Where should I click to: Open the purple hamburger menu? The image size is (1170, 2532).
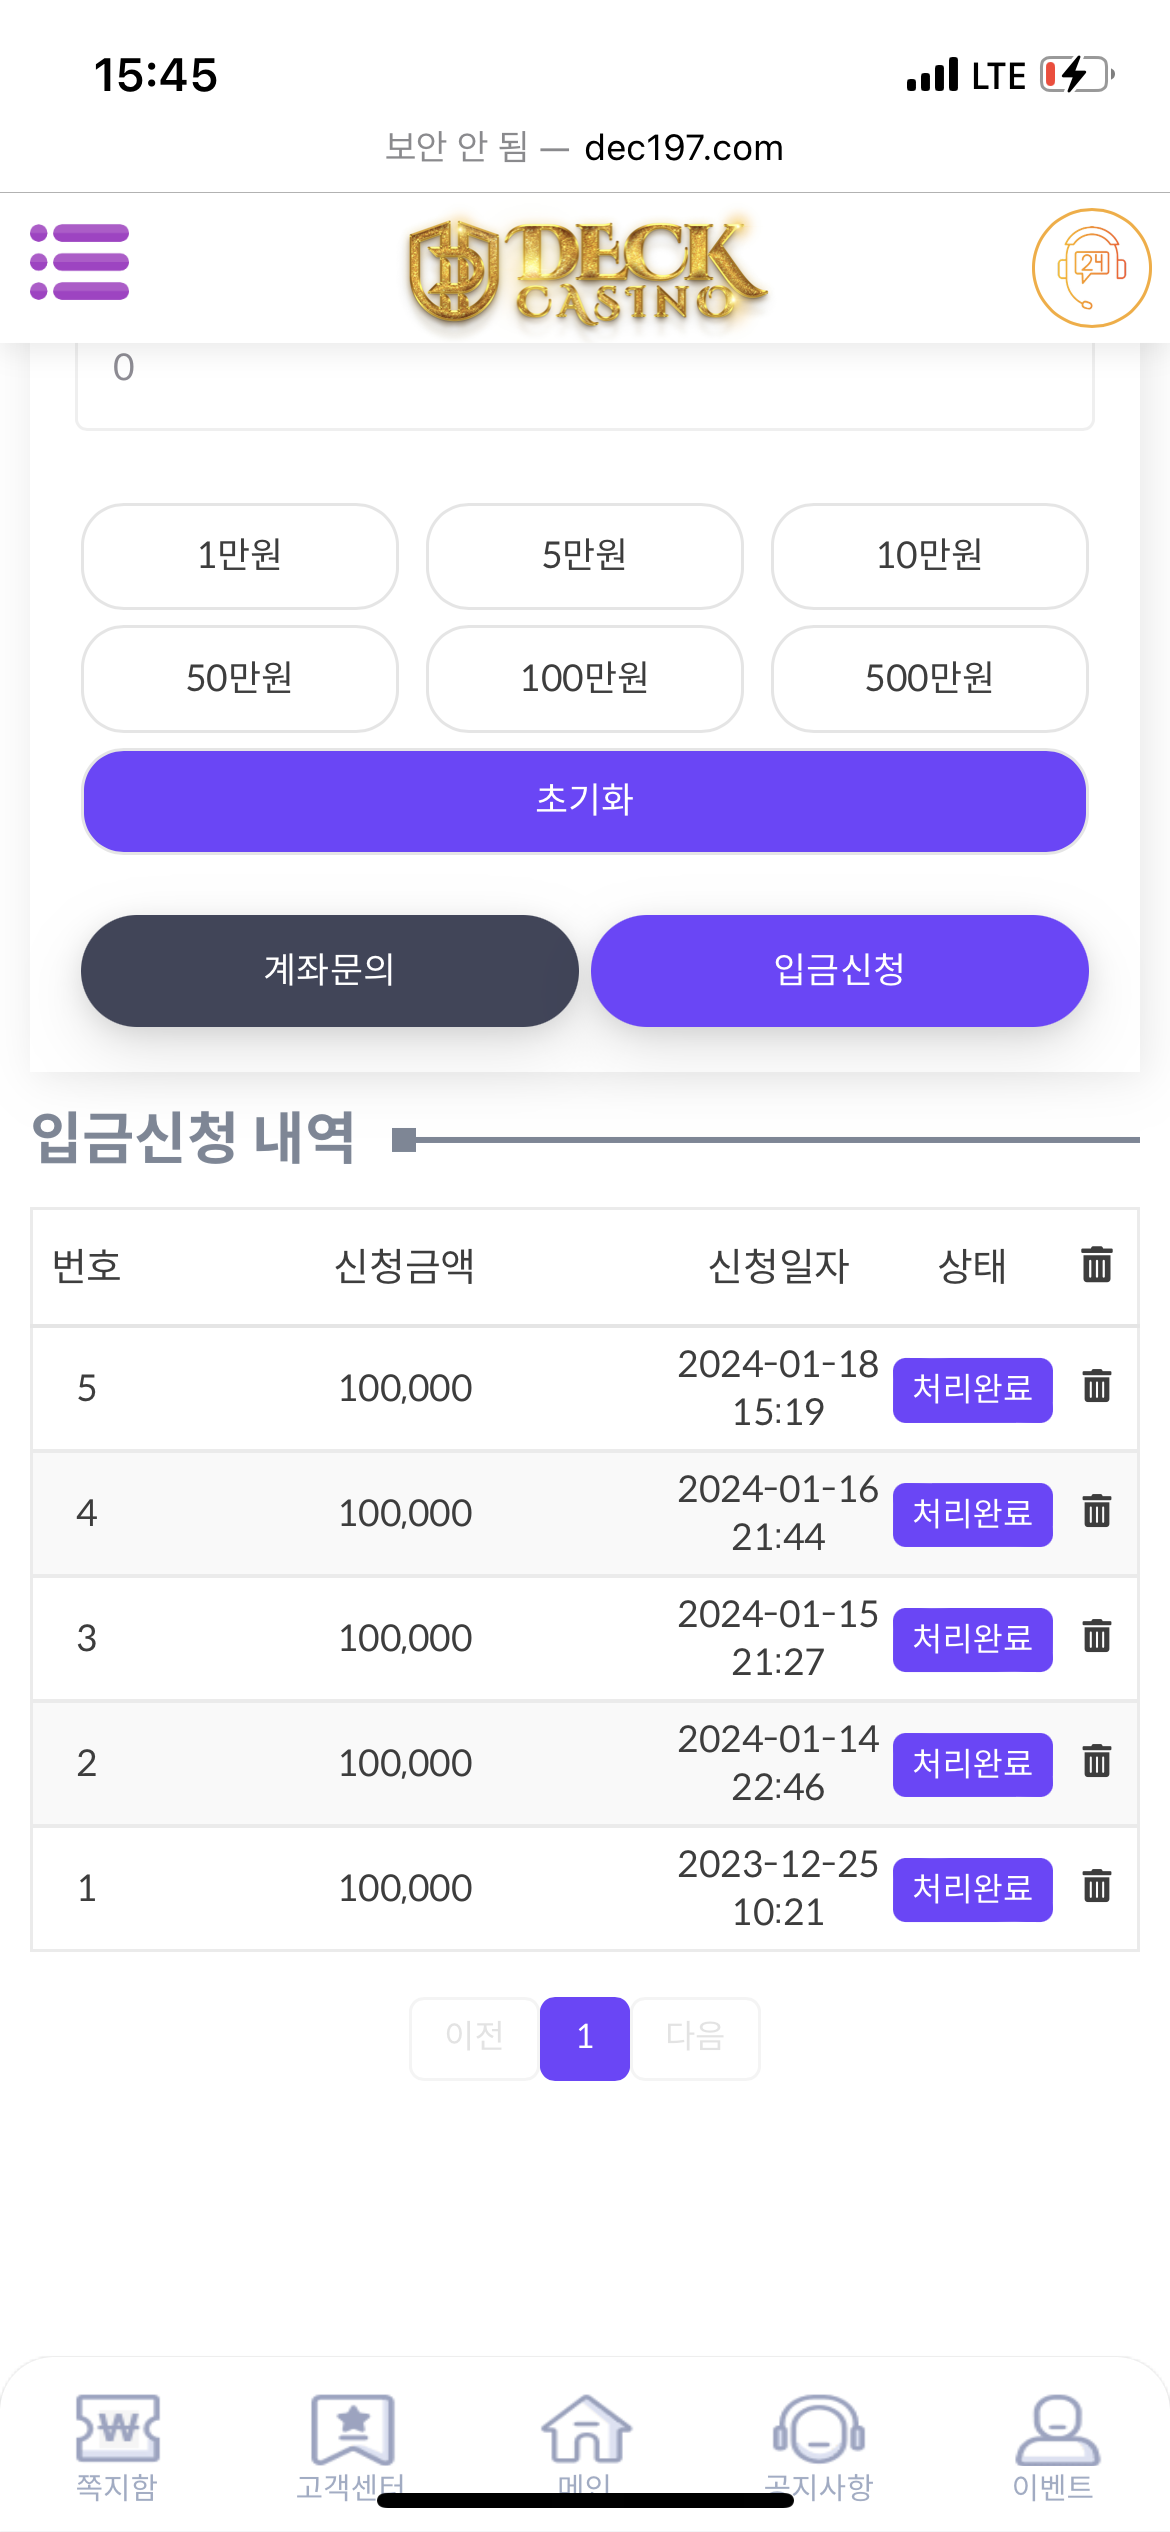[x=80, y=262]
